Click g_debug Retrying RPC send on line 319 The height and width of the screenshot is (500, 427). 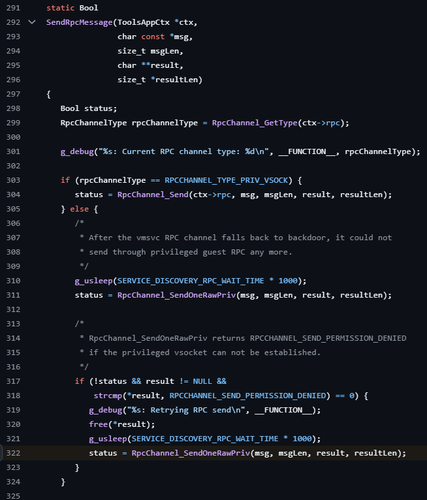point(205,410)
